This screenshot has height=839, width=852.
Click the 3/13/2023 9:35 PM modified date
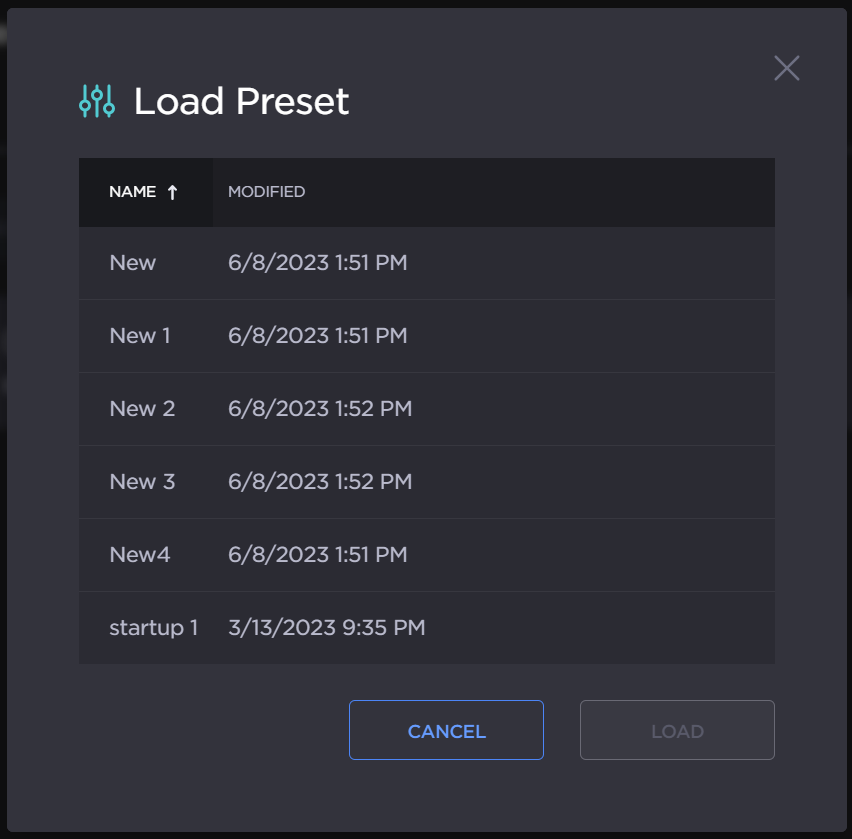[326, 628]
